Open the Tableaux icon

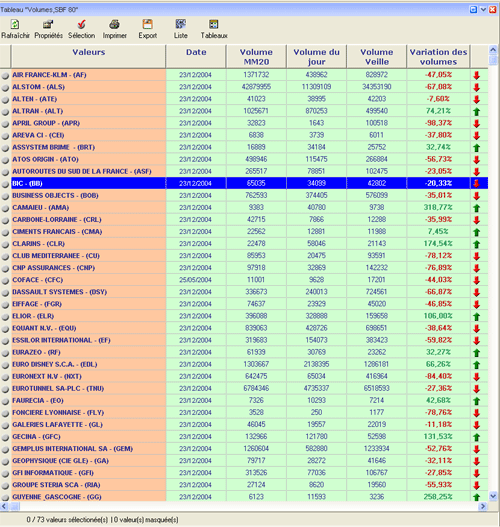[214, 24]
